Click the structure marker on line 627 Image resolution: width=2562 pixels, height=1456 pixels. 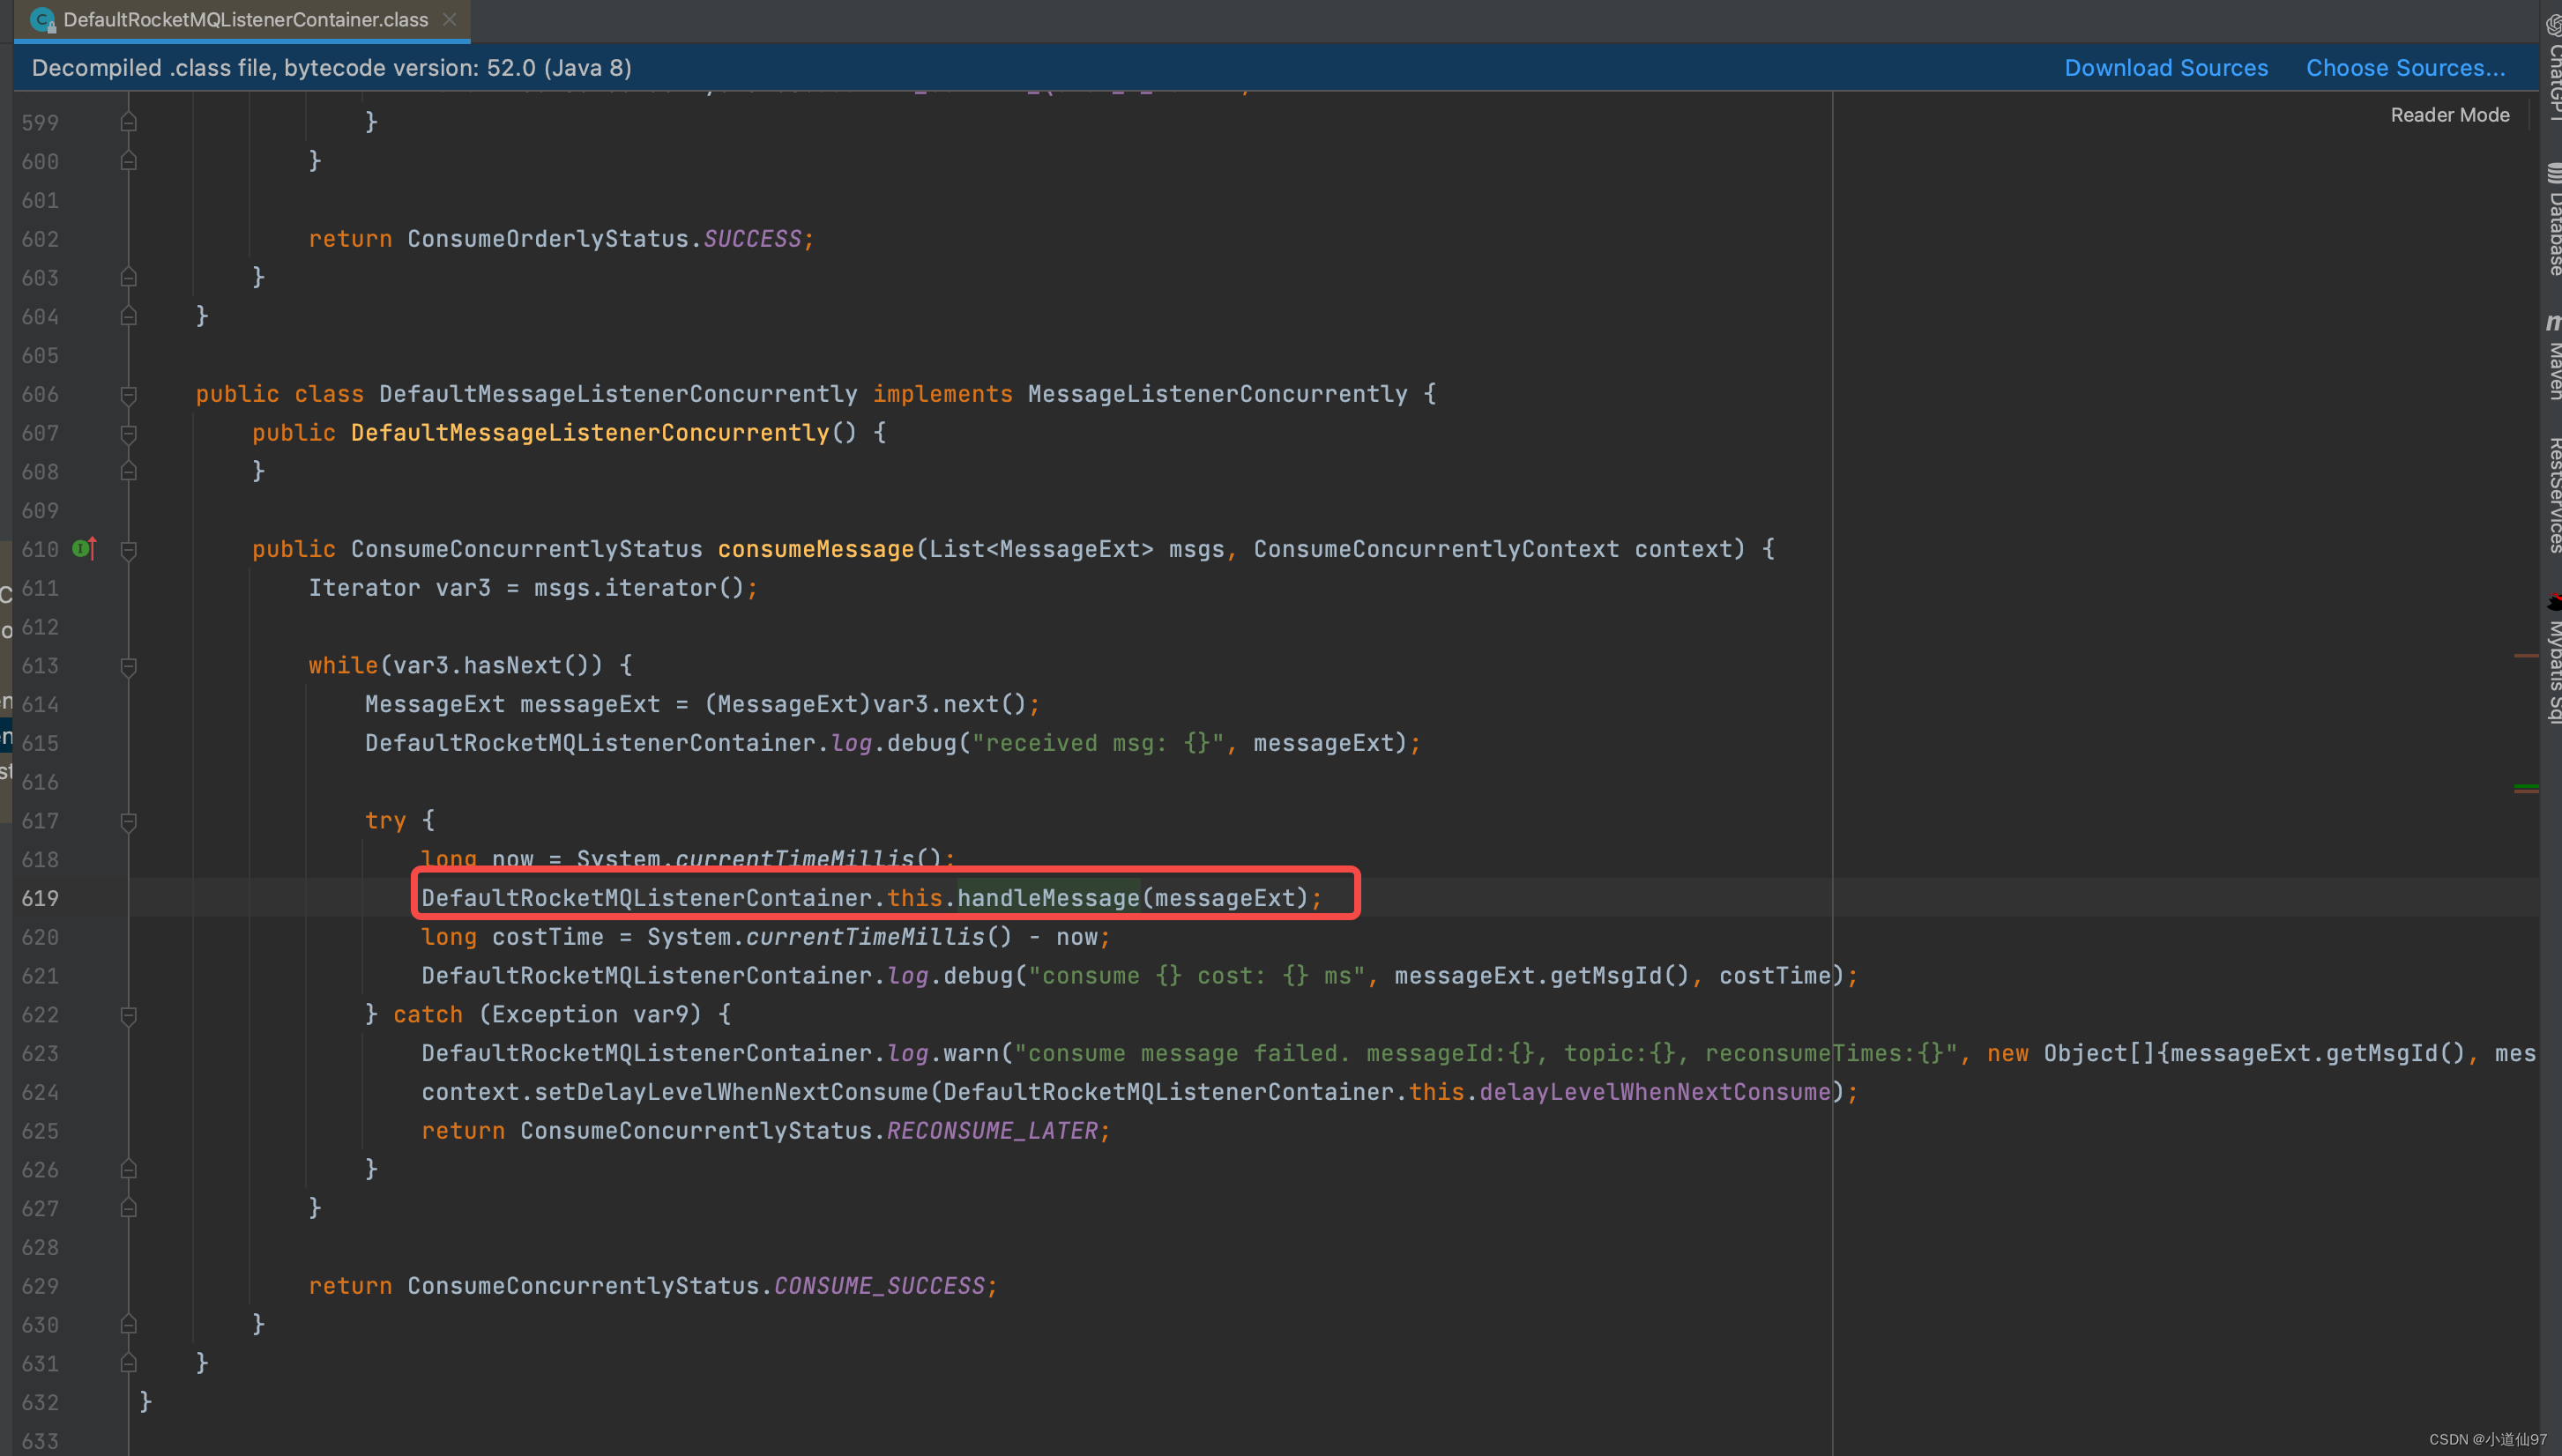click(129, 1208)
